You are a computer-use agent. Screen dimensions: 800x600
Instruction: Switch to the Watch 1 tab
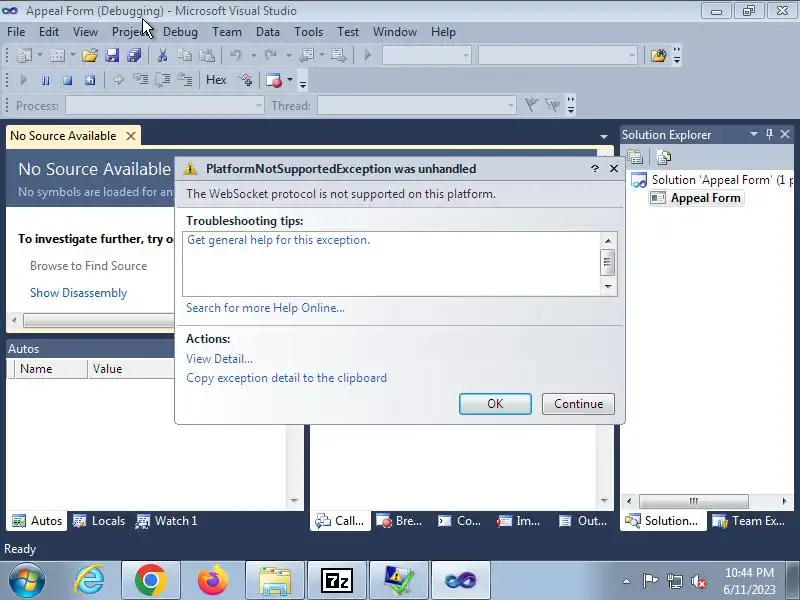coord(166,521)
